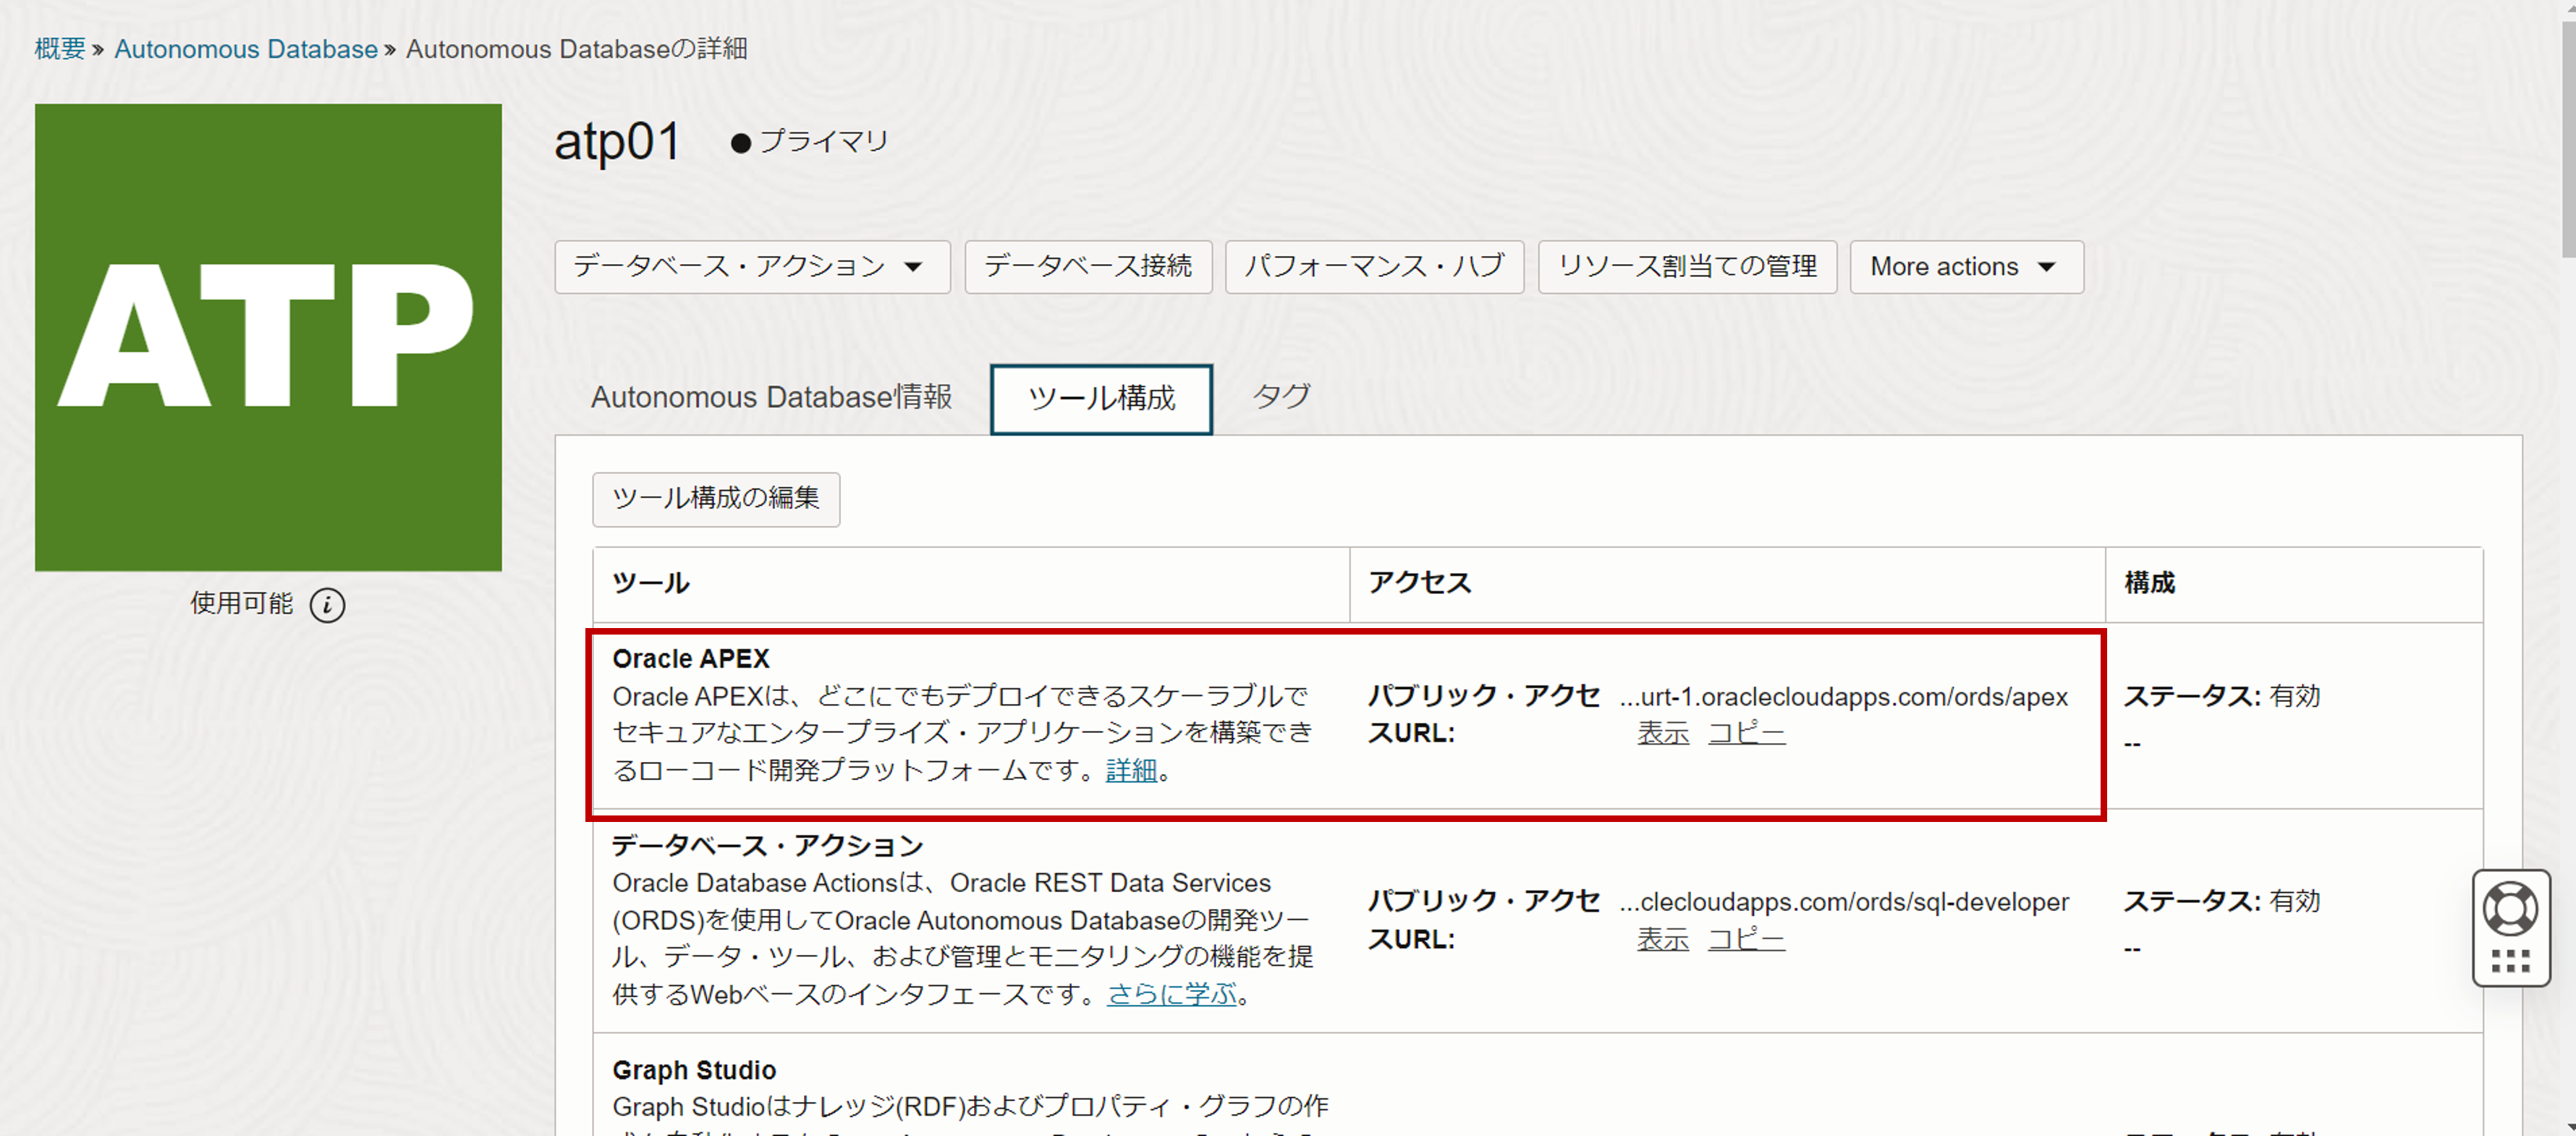Open the タグ tab
Viewport: 2576px width, 1136px height.
coord(1281,397)
